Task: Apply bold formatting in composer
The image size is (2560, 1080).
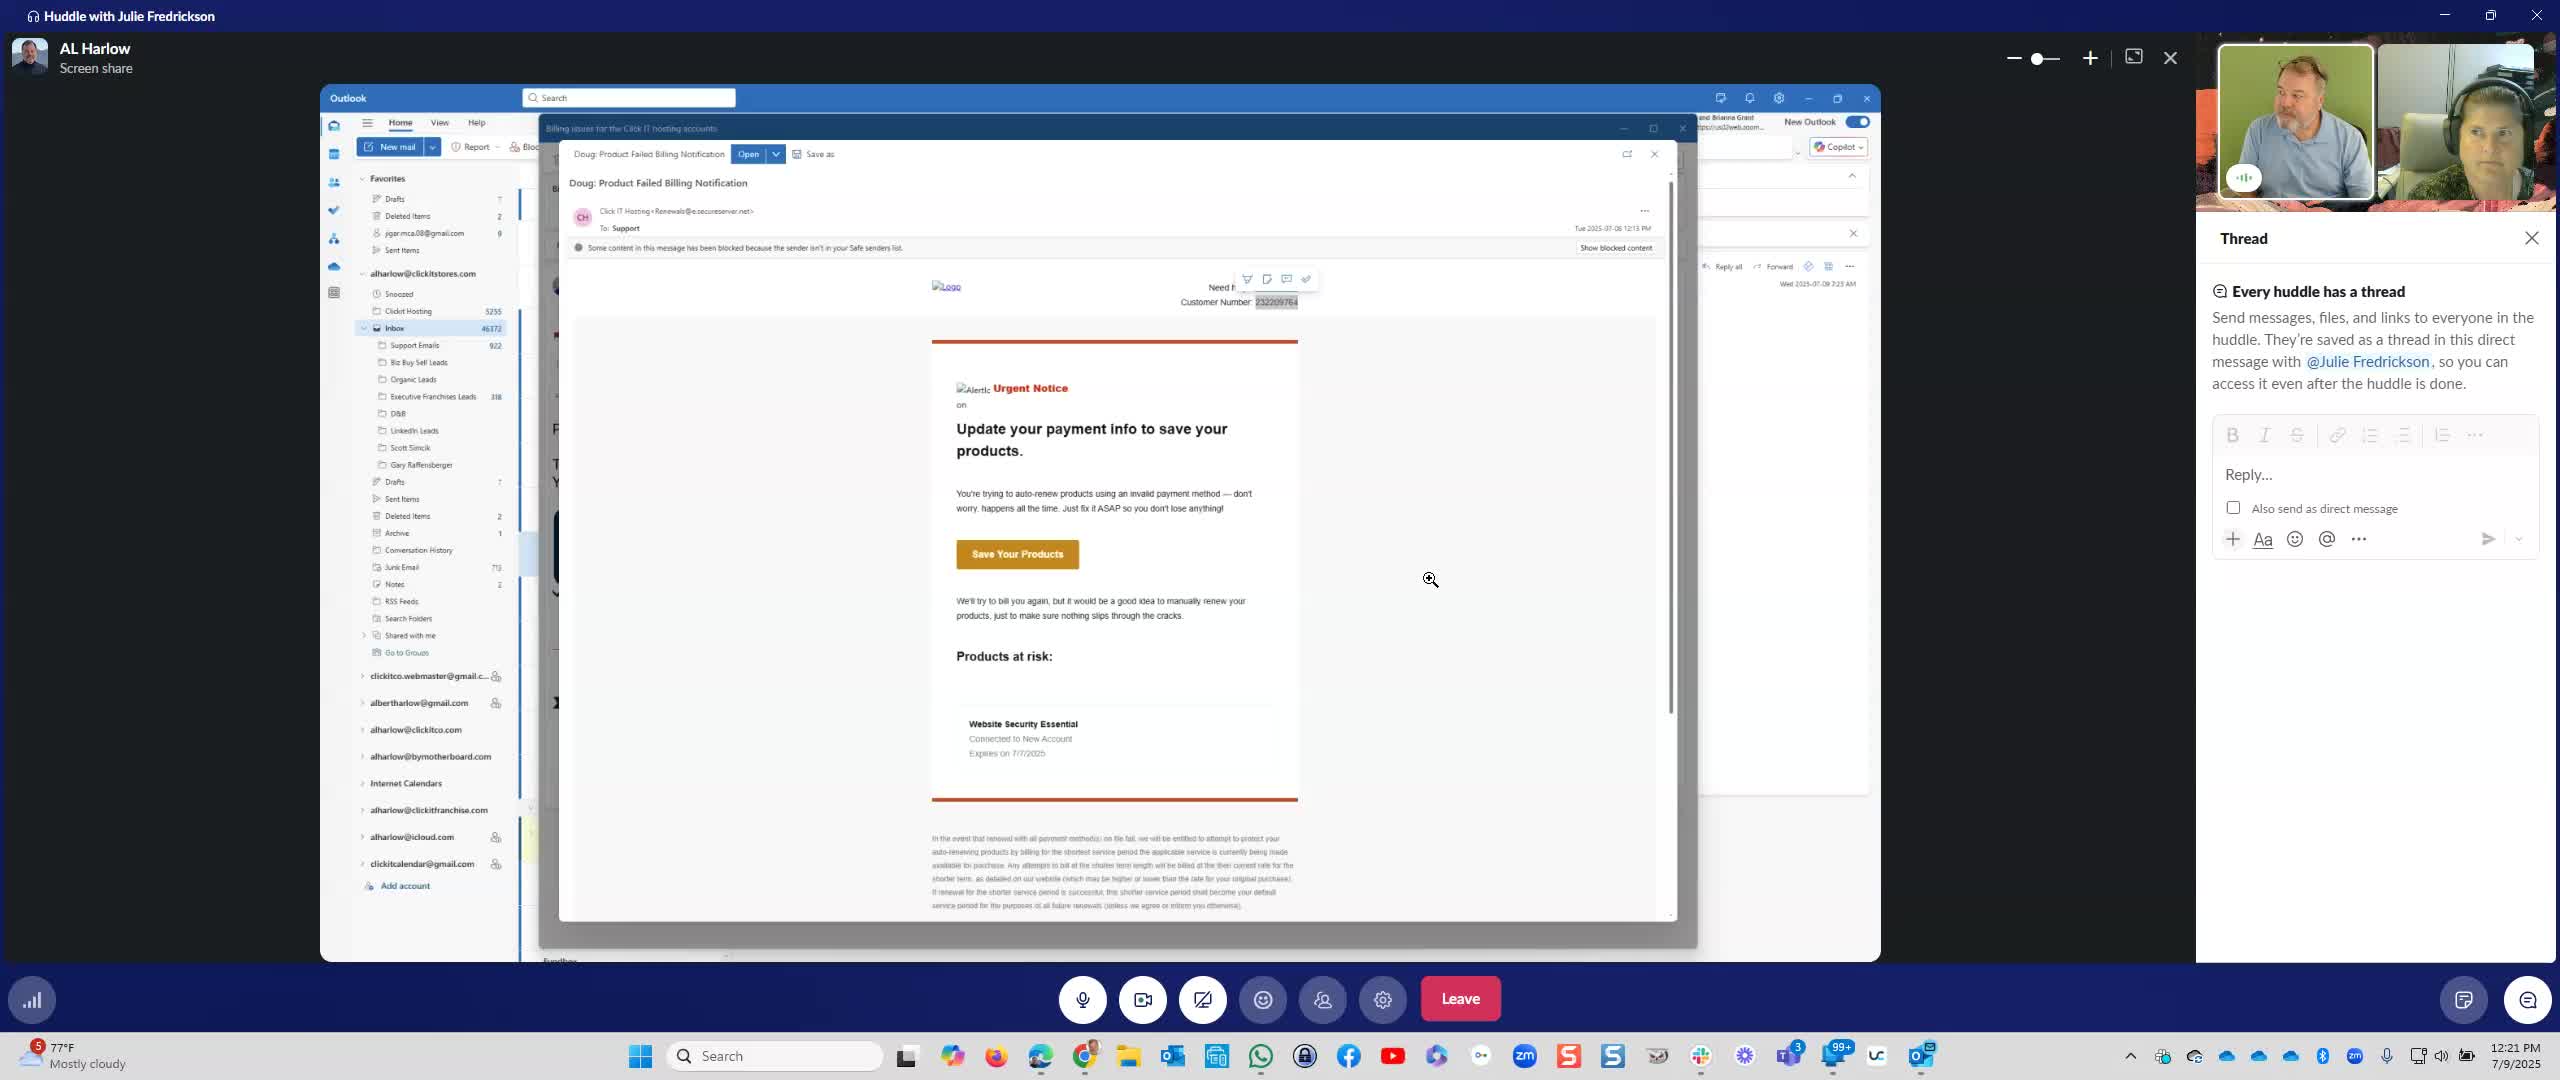Action: click(2233, 435)
